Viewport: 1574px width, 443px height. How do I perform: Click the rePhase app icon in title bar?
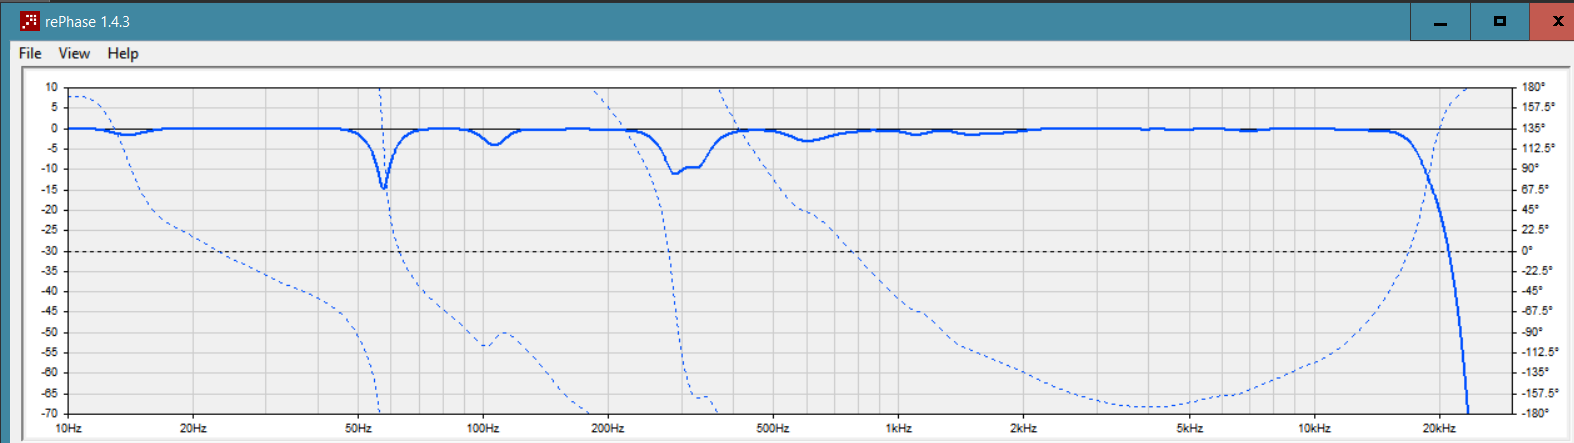(x=29, y=21)
